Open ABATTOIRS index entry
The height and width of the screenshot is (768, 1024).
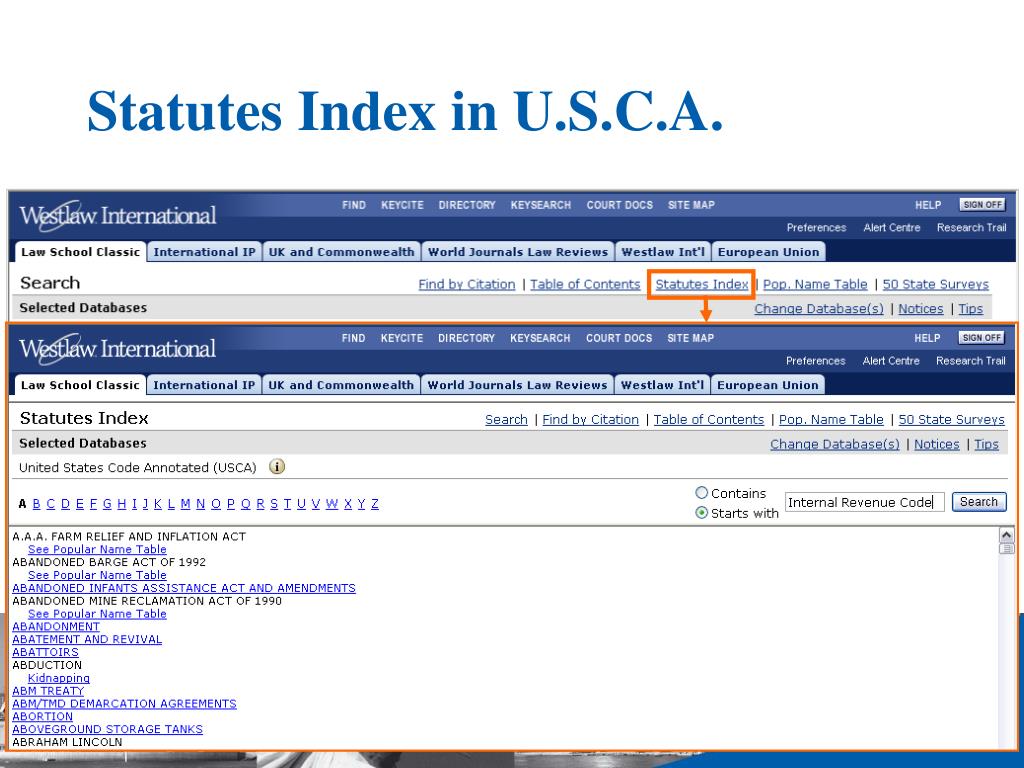click(x=45, y=652)
